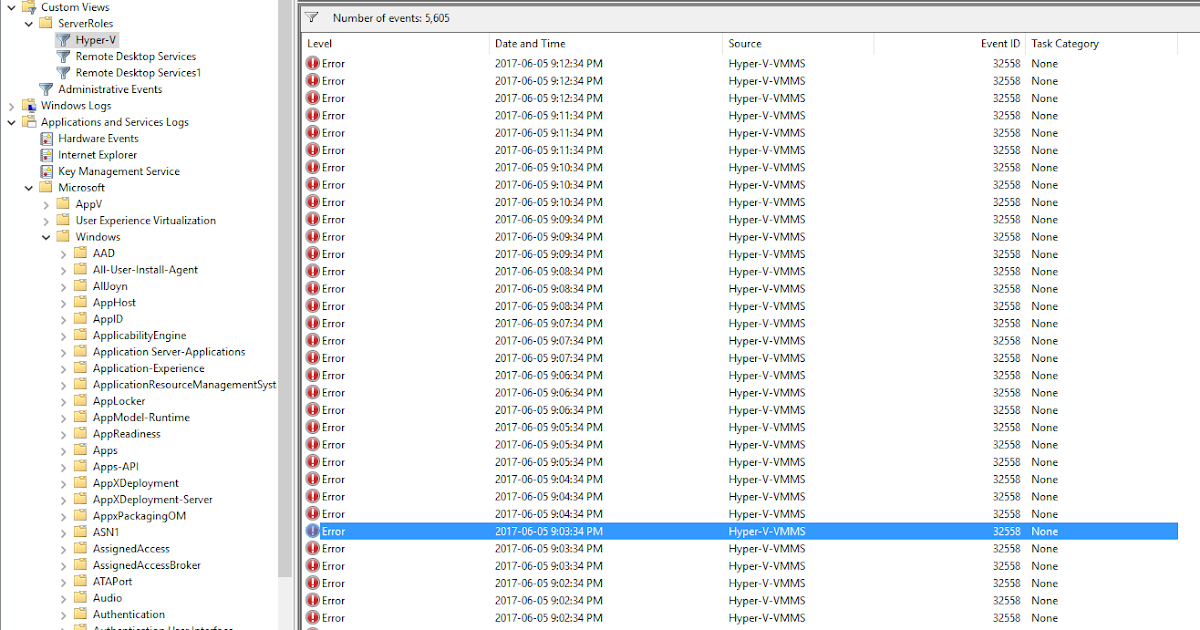Click the red error icon on the first event
1200x630 pixels.
coord(311,63)
